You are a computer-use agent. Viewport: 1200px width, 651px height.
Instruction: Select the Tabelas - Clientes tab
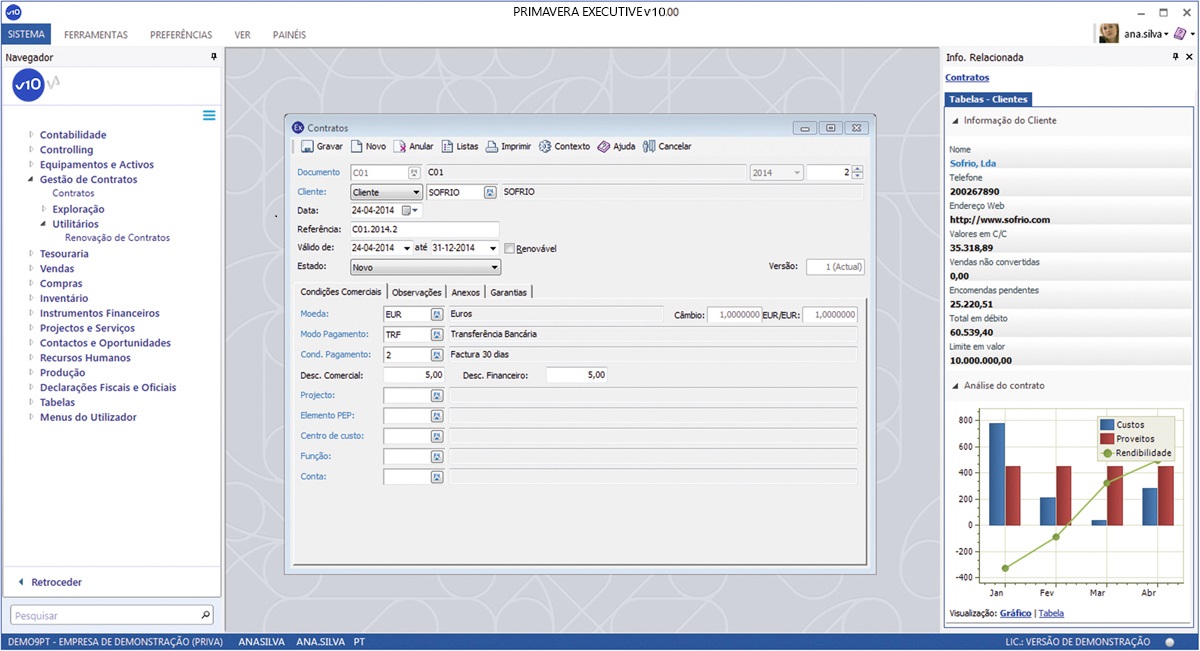[x=988, y=99]
